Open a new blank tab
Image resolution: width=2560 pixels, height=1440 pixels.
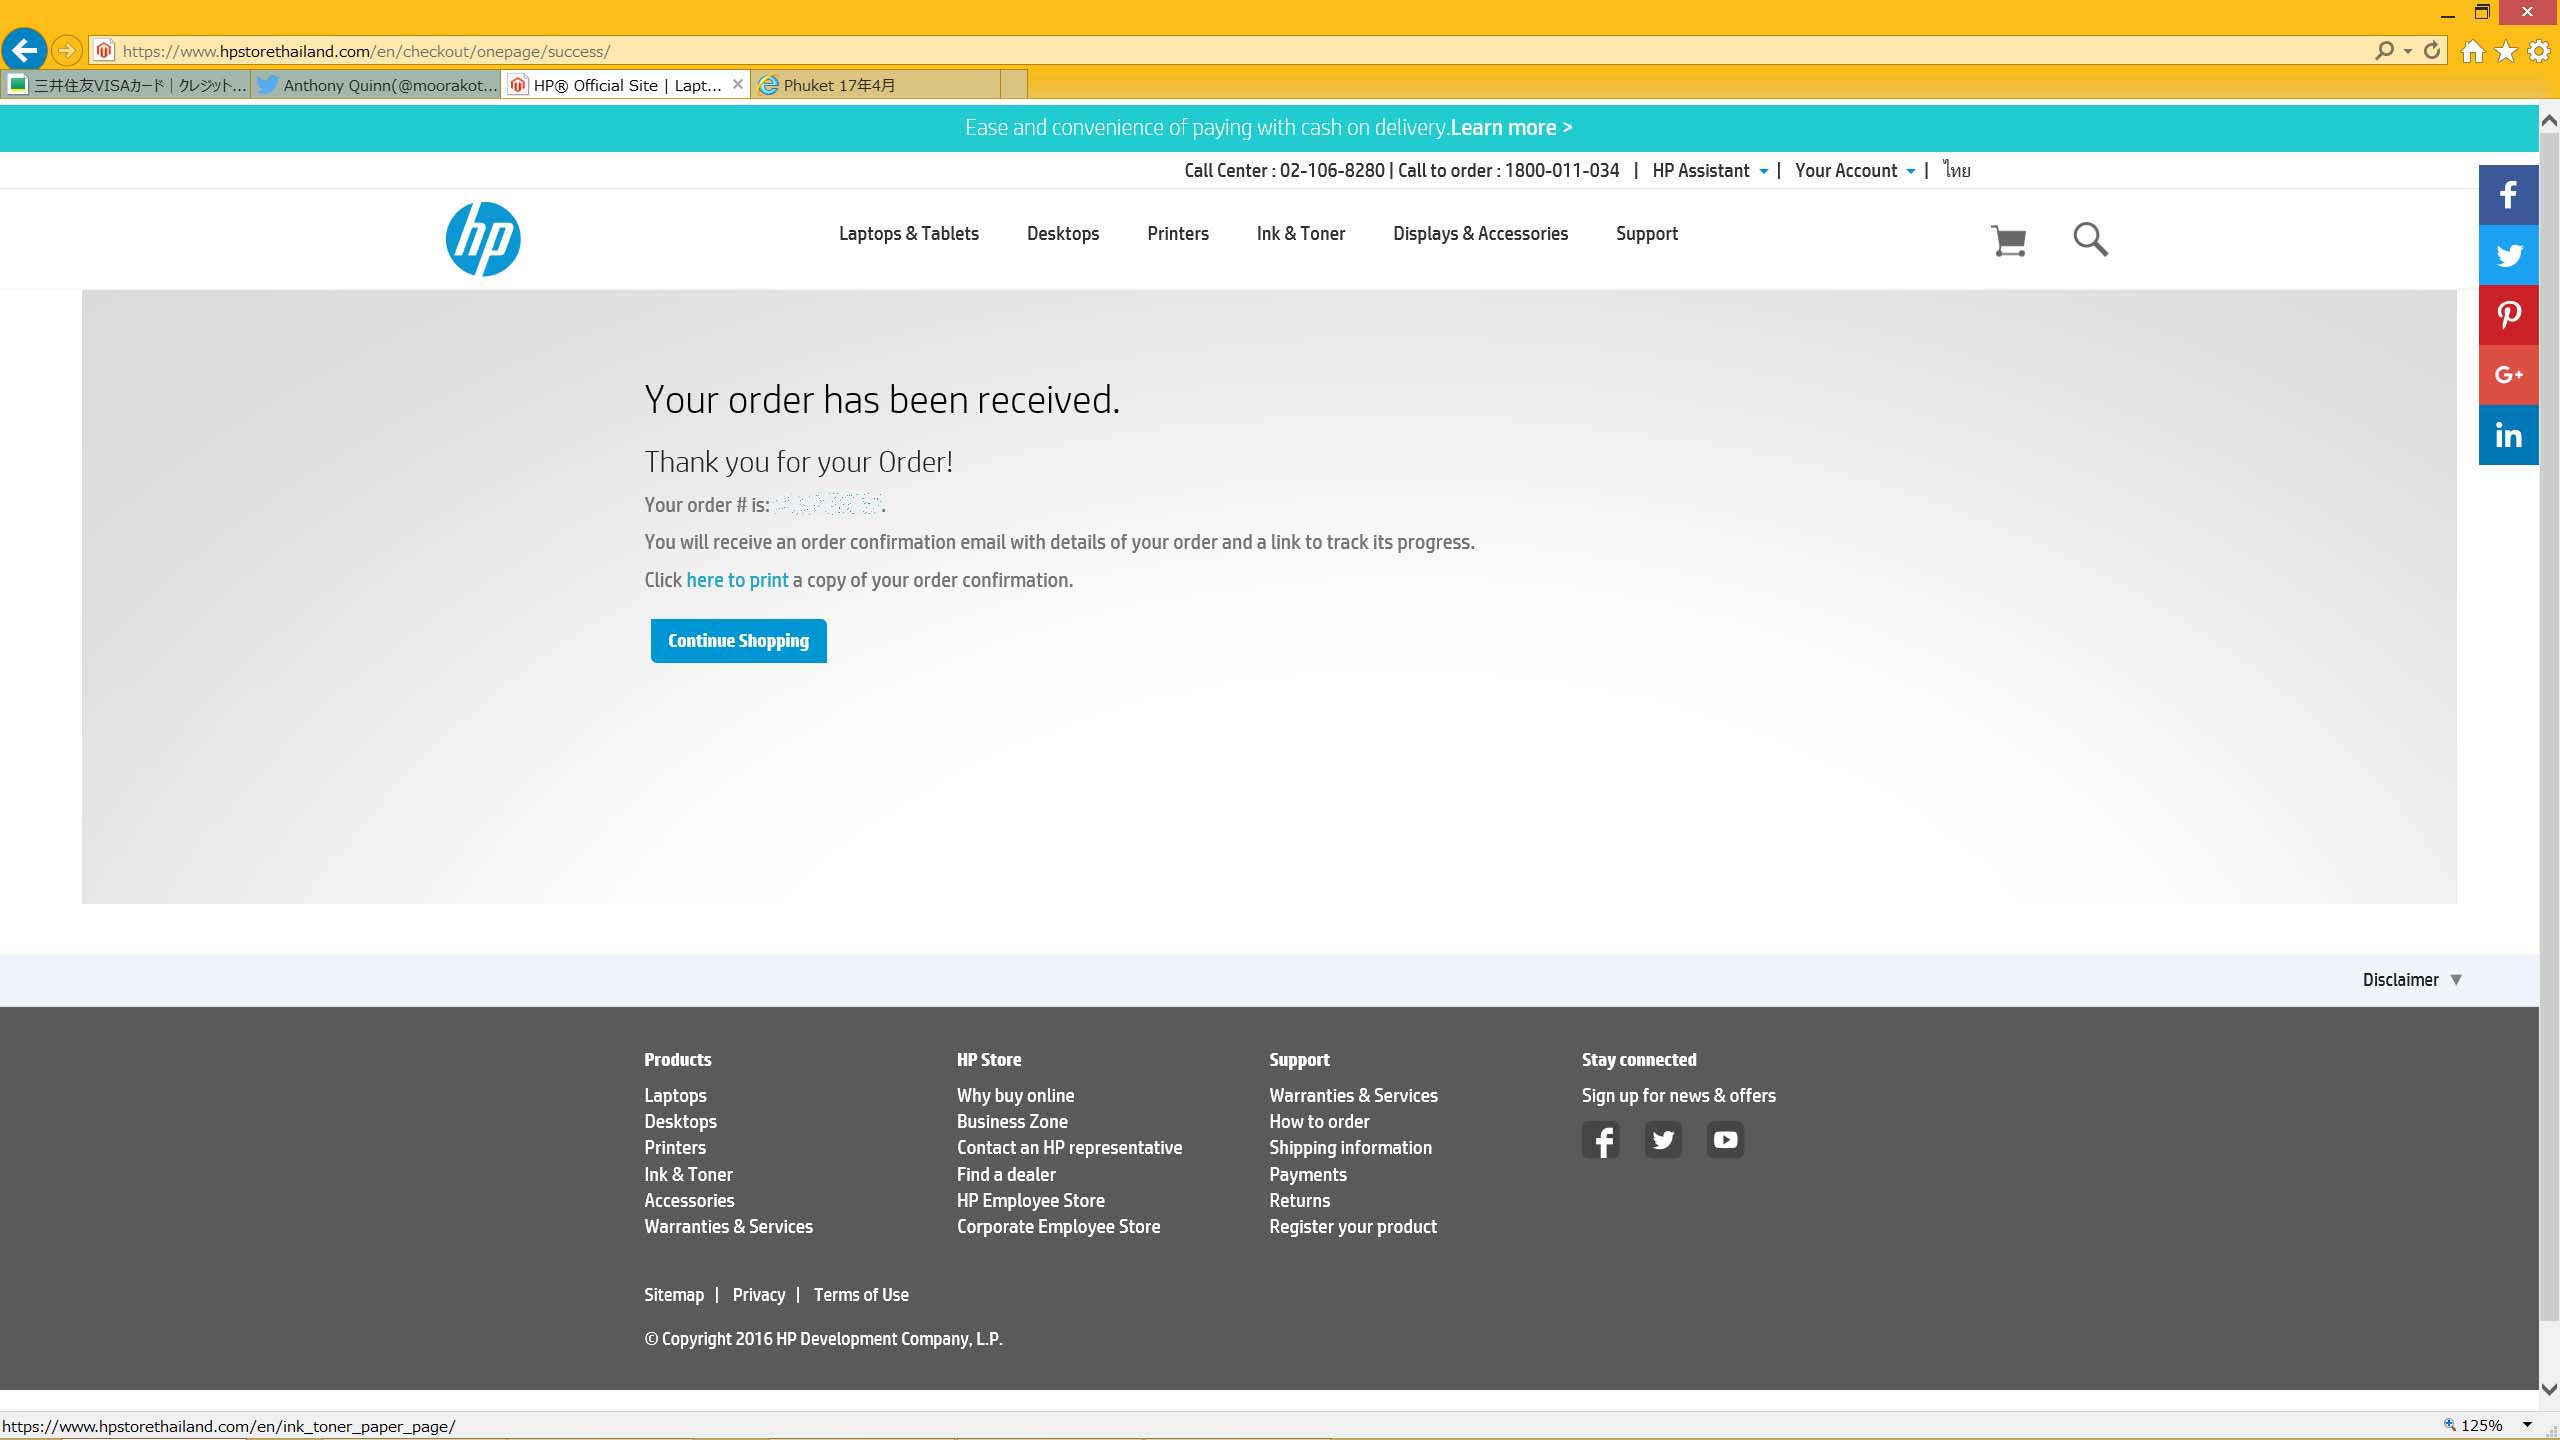[1014, 85]
